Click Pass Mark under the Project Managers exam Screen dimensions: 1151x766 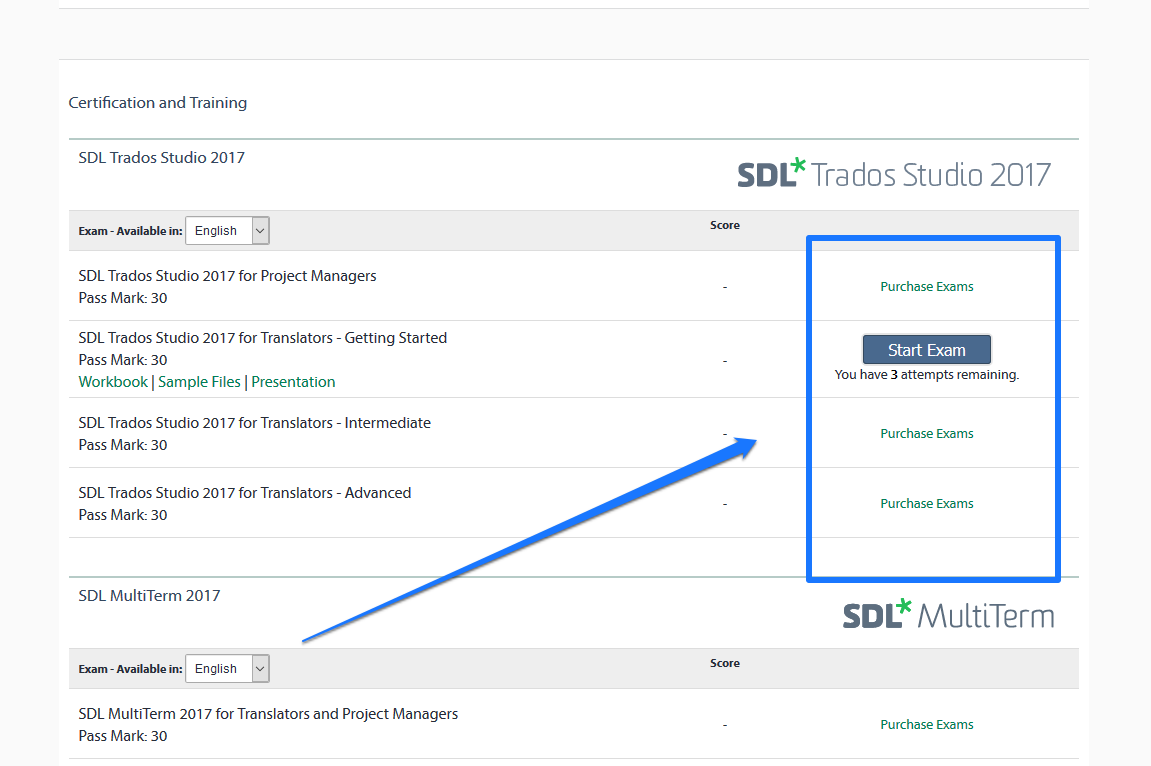[x=123, y=298]
